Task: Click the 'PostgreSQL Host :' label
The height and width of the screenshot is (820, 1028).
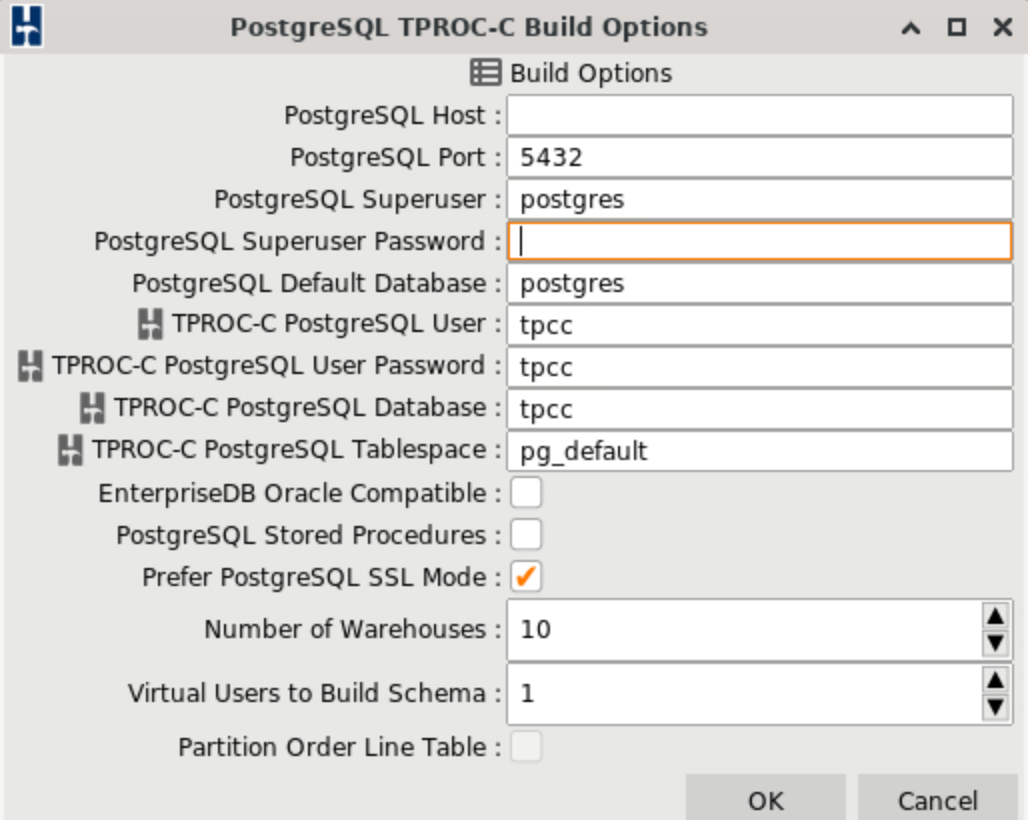Action: 393,115
